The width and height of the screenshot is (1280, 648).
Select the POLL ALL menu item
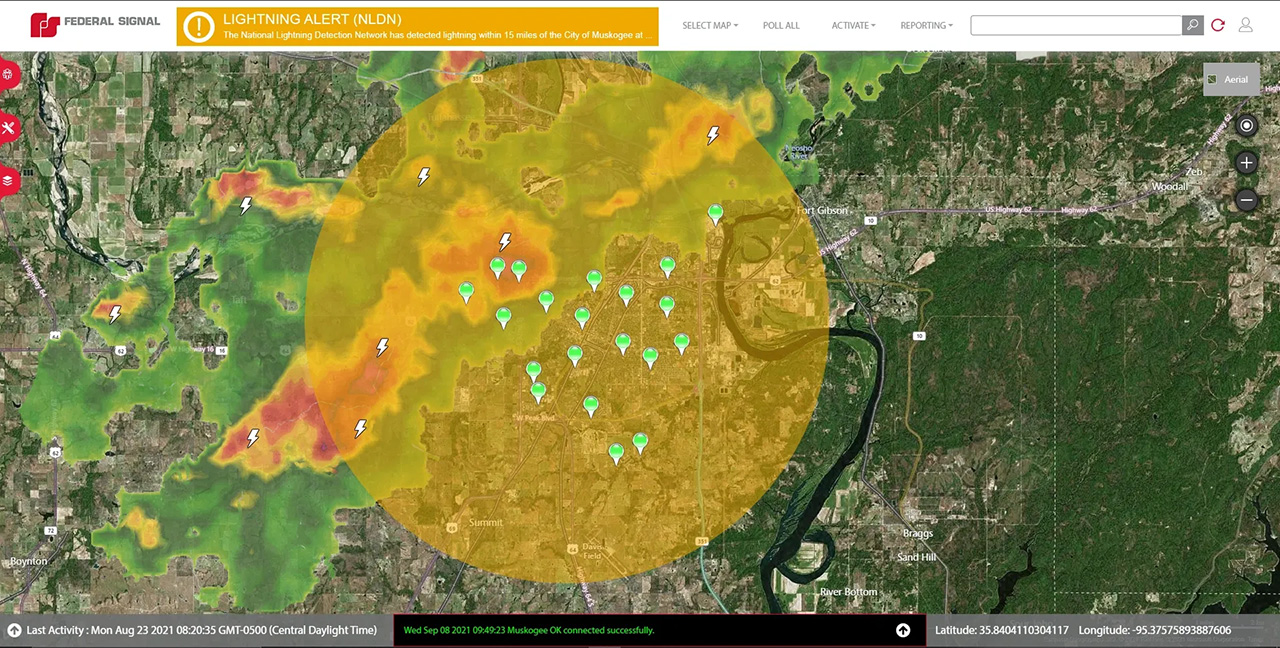pyautogui.click(x=781, y=25)
